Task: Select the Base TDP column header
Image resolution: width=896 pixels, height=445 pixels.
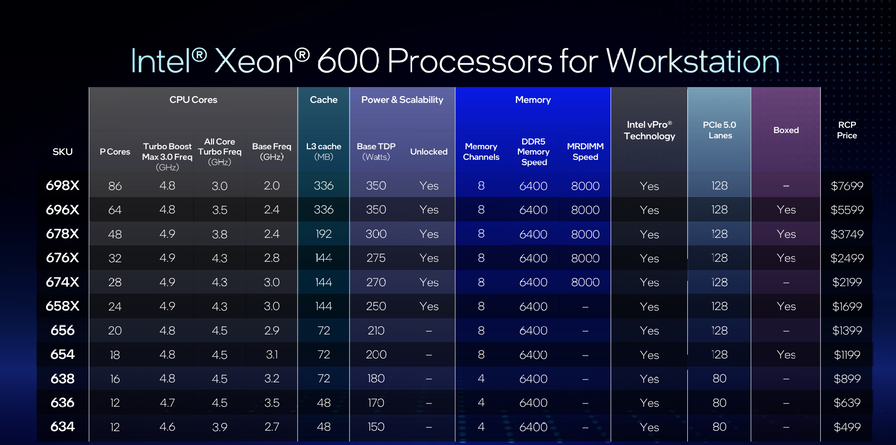Action: coord(376,152)
